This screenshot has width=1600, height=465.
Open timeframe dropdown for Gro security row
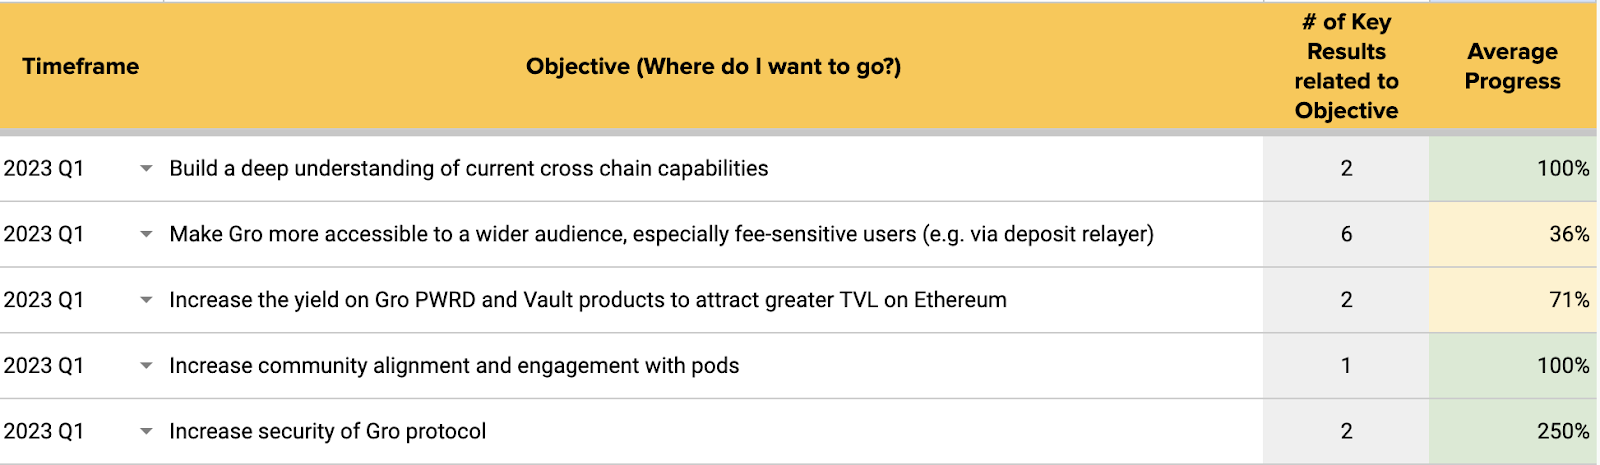click(x=146, y=432)
